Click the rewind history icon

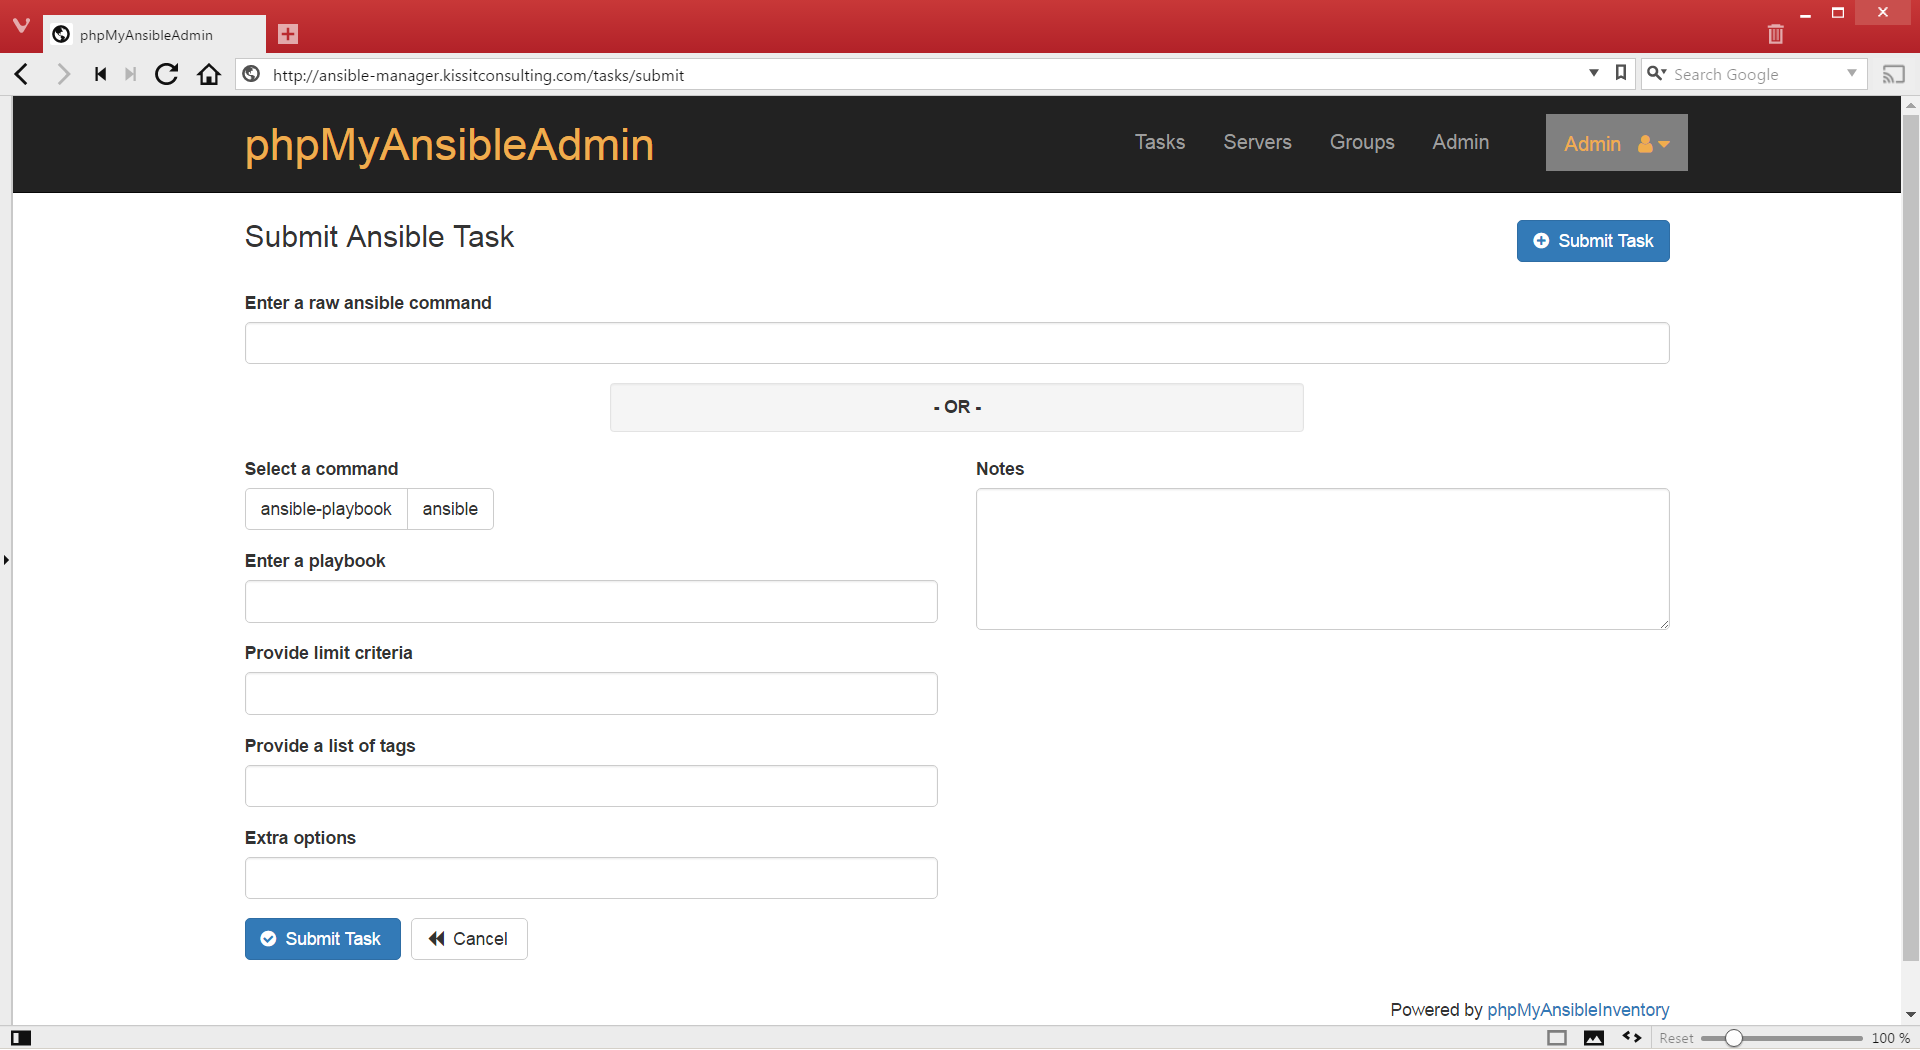point(100,74)
